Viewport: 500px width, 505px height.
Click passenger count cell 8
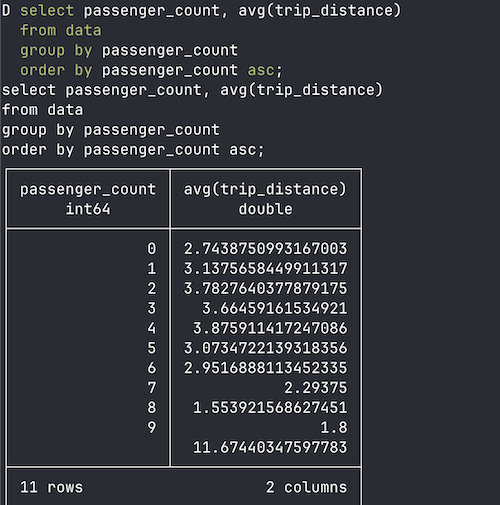[x=152, y=407]
